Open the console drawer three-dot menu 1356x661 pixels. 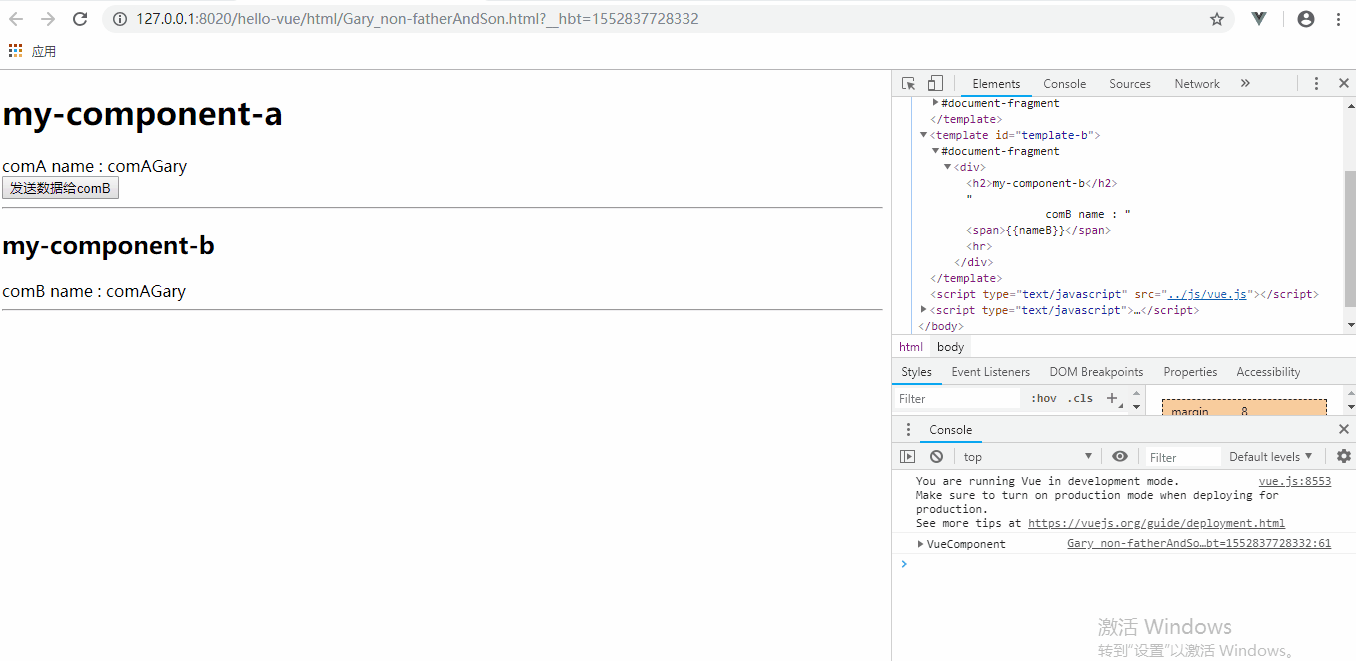(x=908, y=430)
